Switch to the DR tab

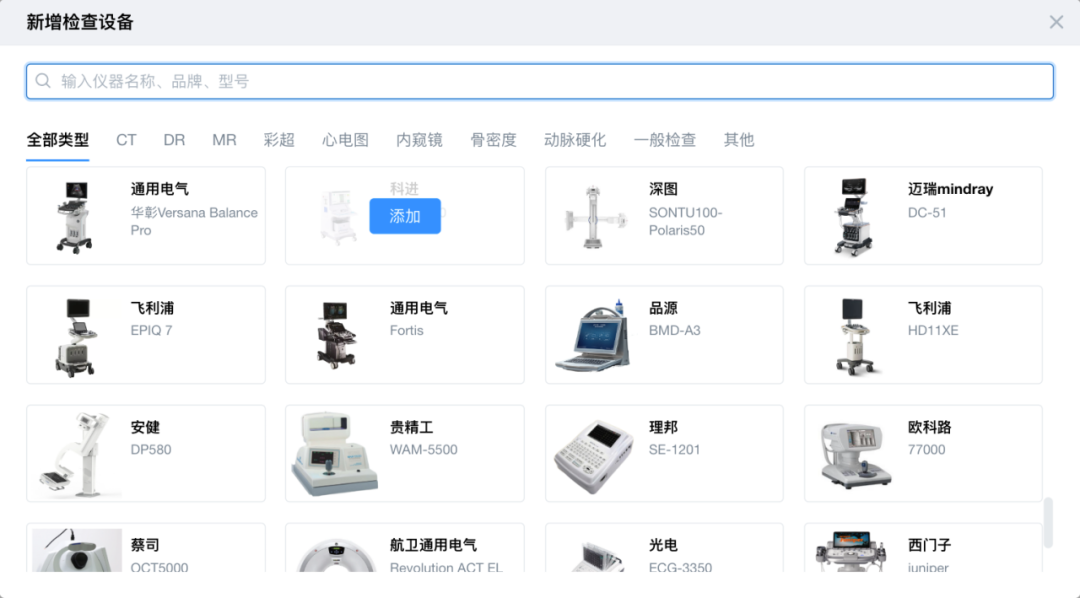tap(174, 140)
